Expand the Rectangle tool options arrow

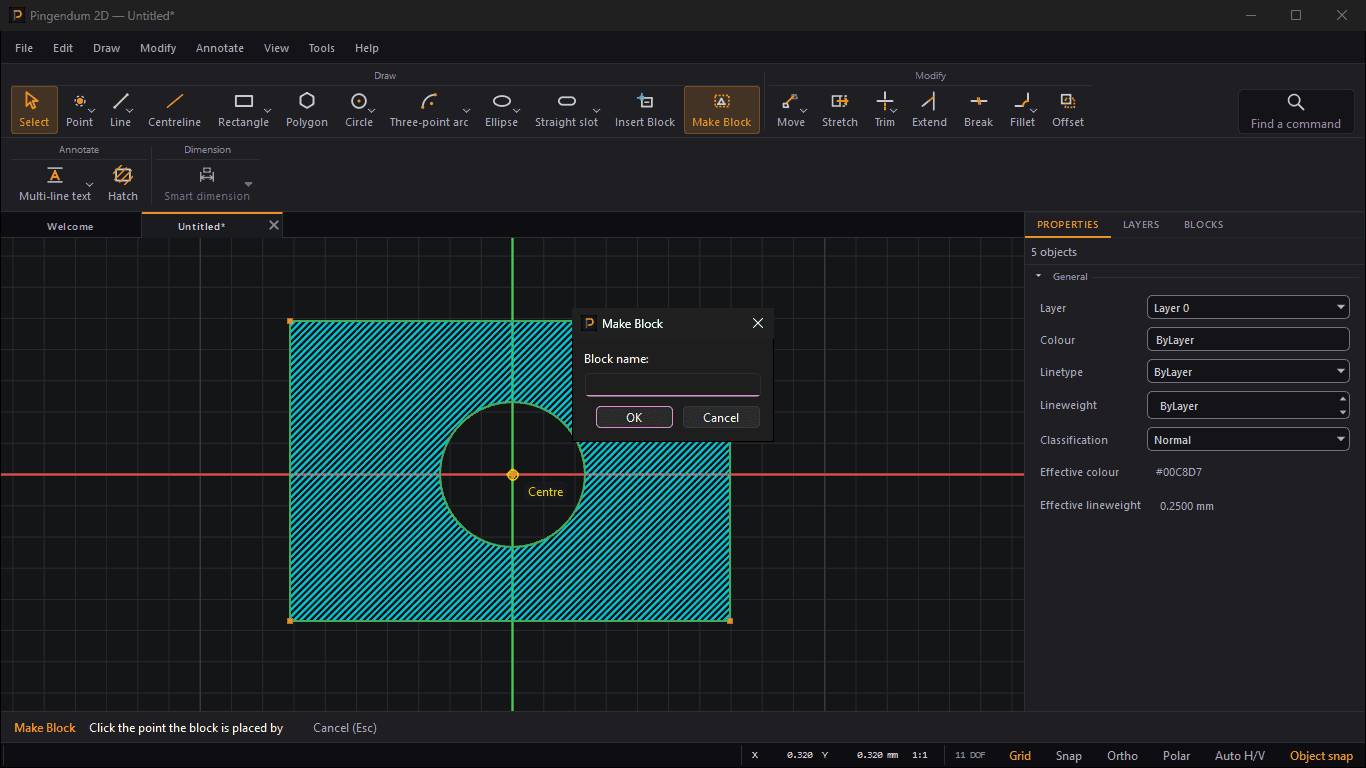268,111
